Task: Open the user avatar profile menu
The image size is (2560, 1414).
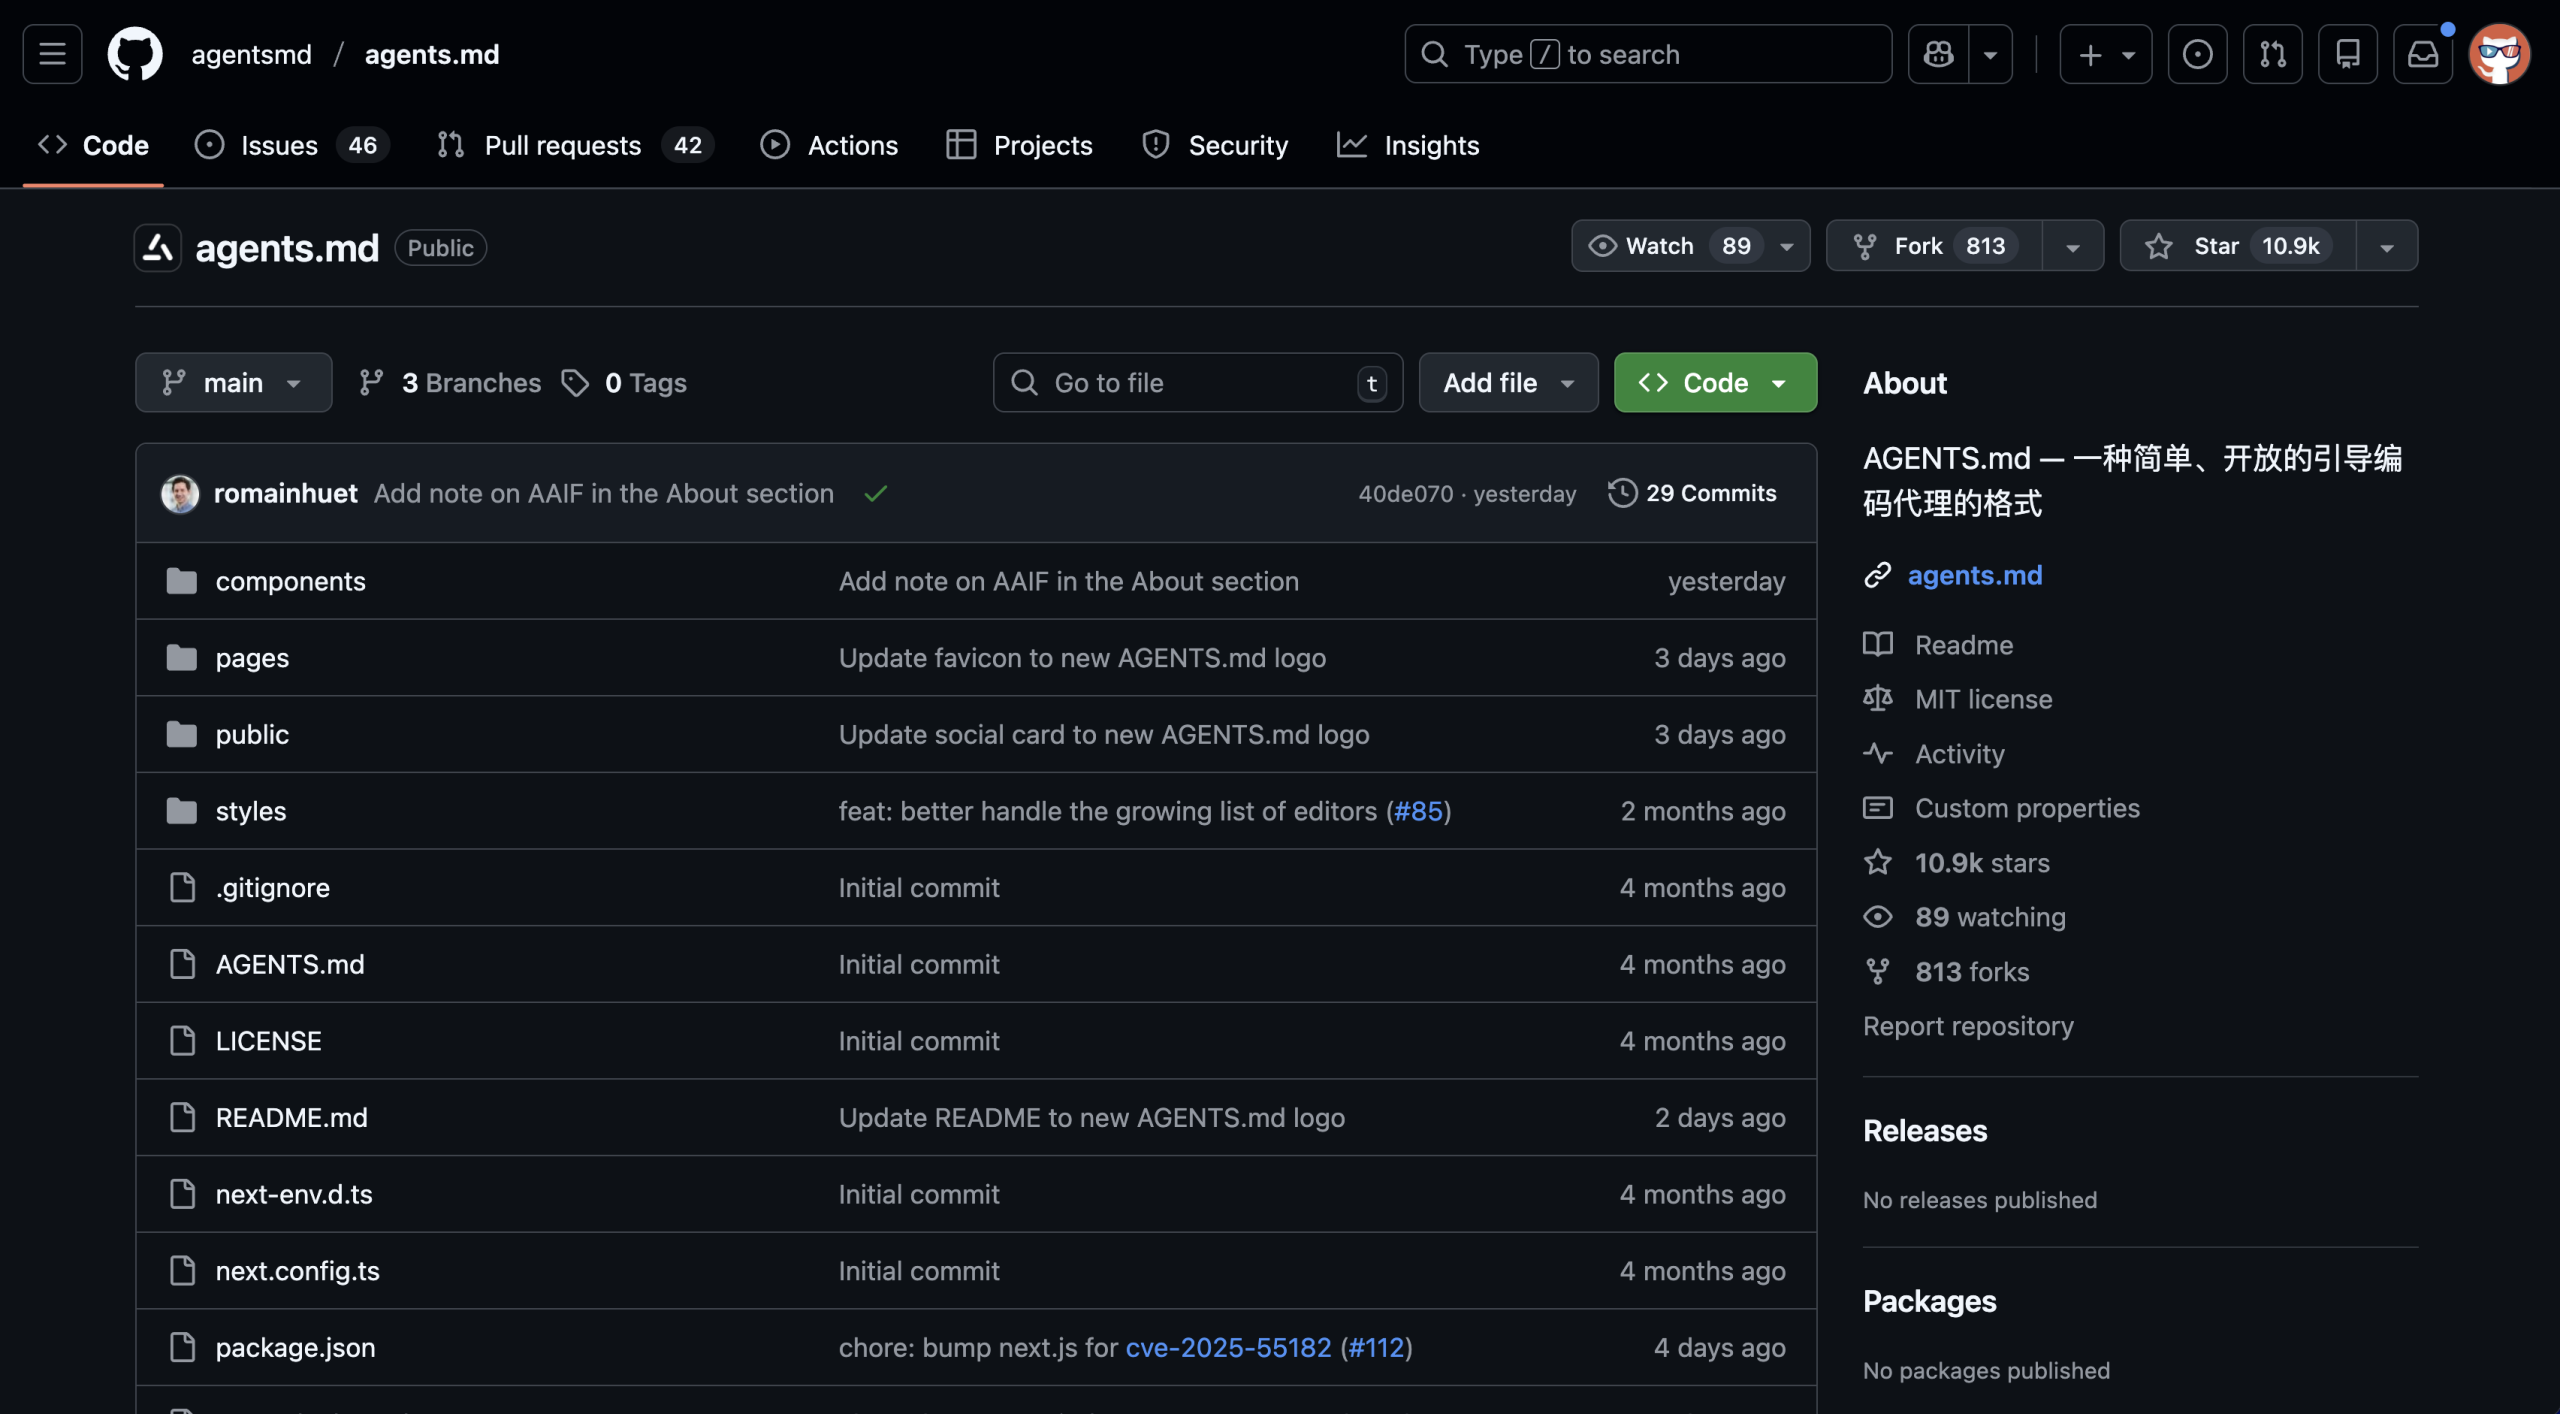Action: 2499,54
